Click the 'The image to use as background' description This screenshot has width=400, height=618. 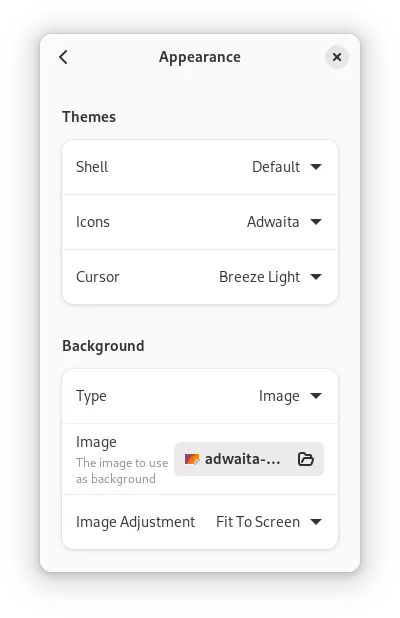(x=122, y=471)
